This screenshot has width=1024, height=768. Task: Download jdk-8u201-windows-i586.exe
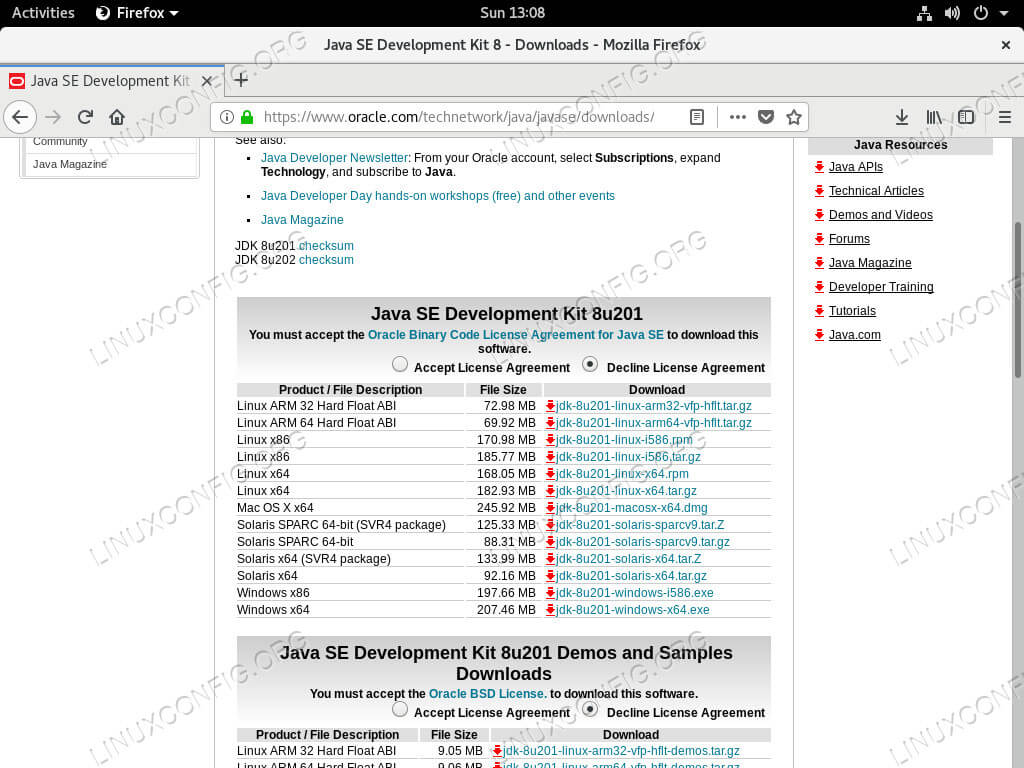(x=634, y=593)
